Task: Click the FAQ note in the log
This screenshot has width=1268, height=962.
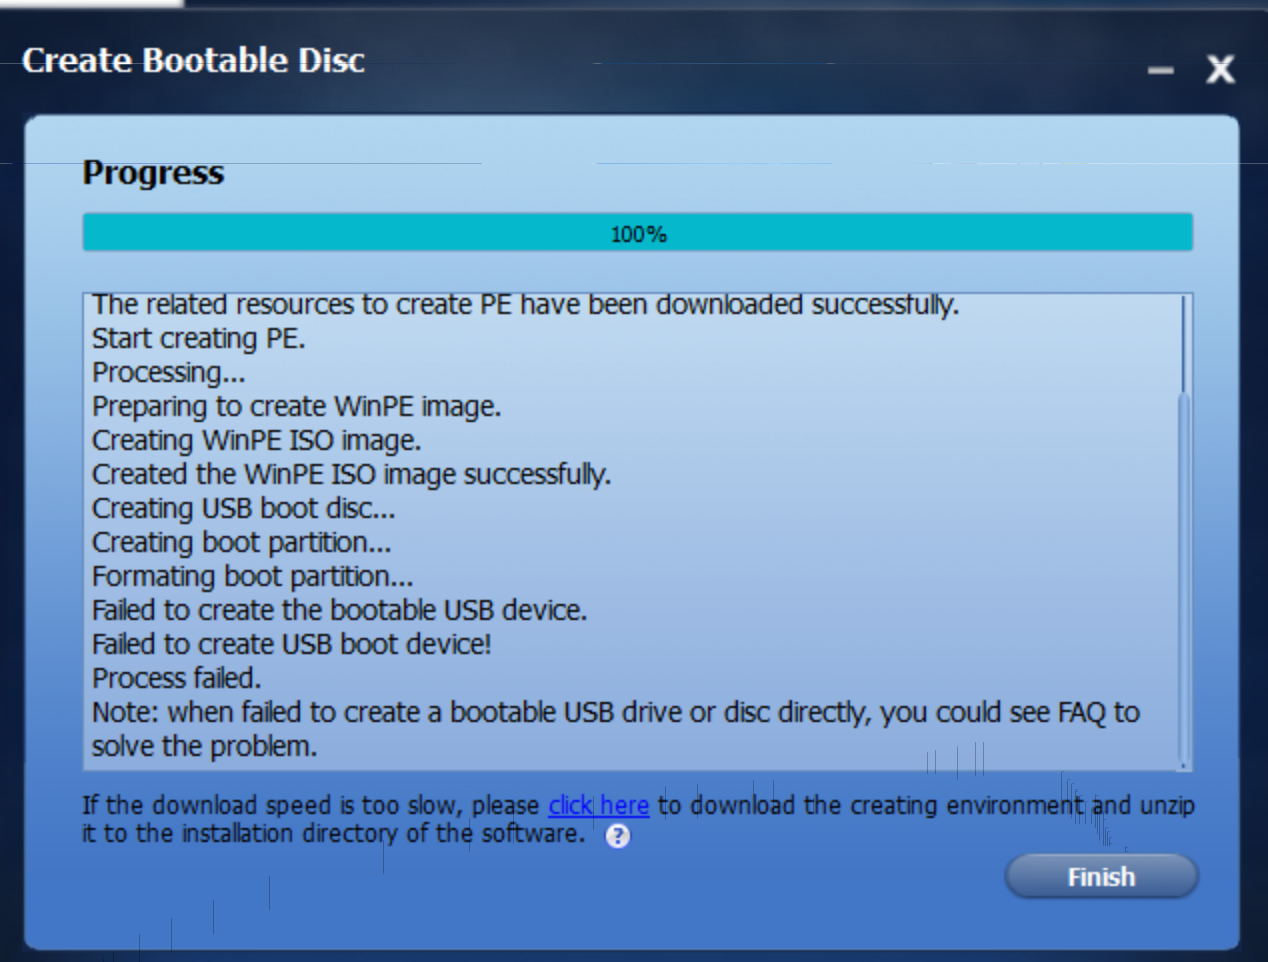Action: 616,729
